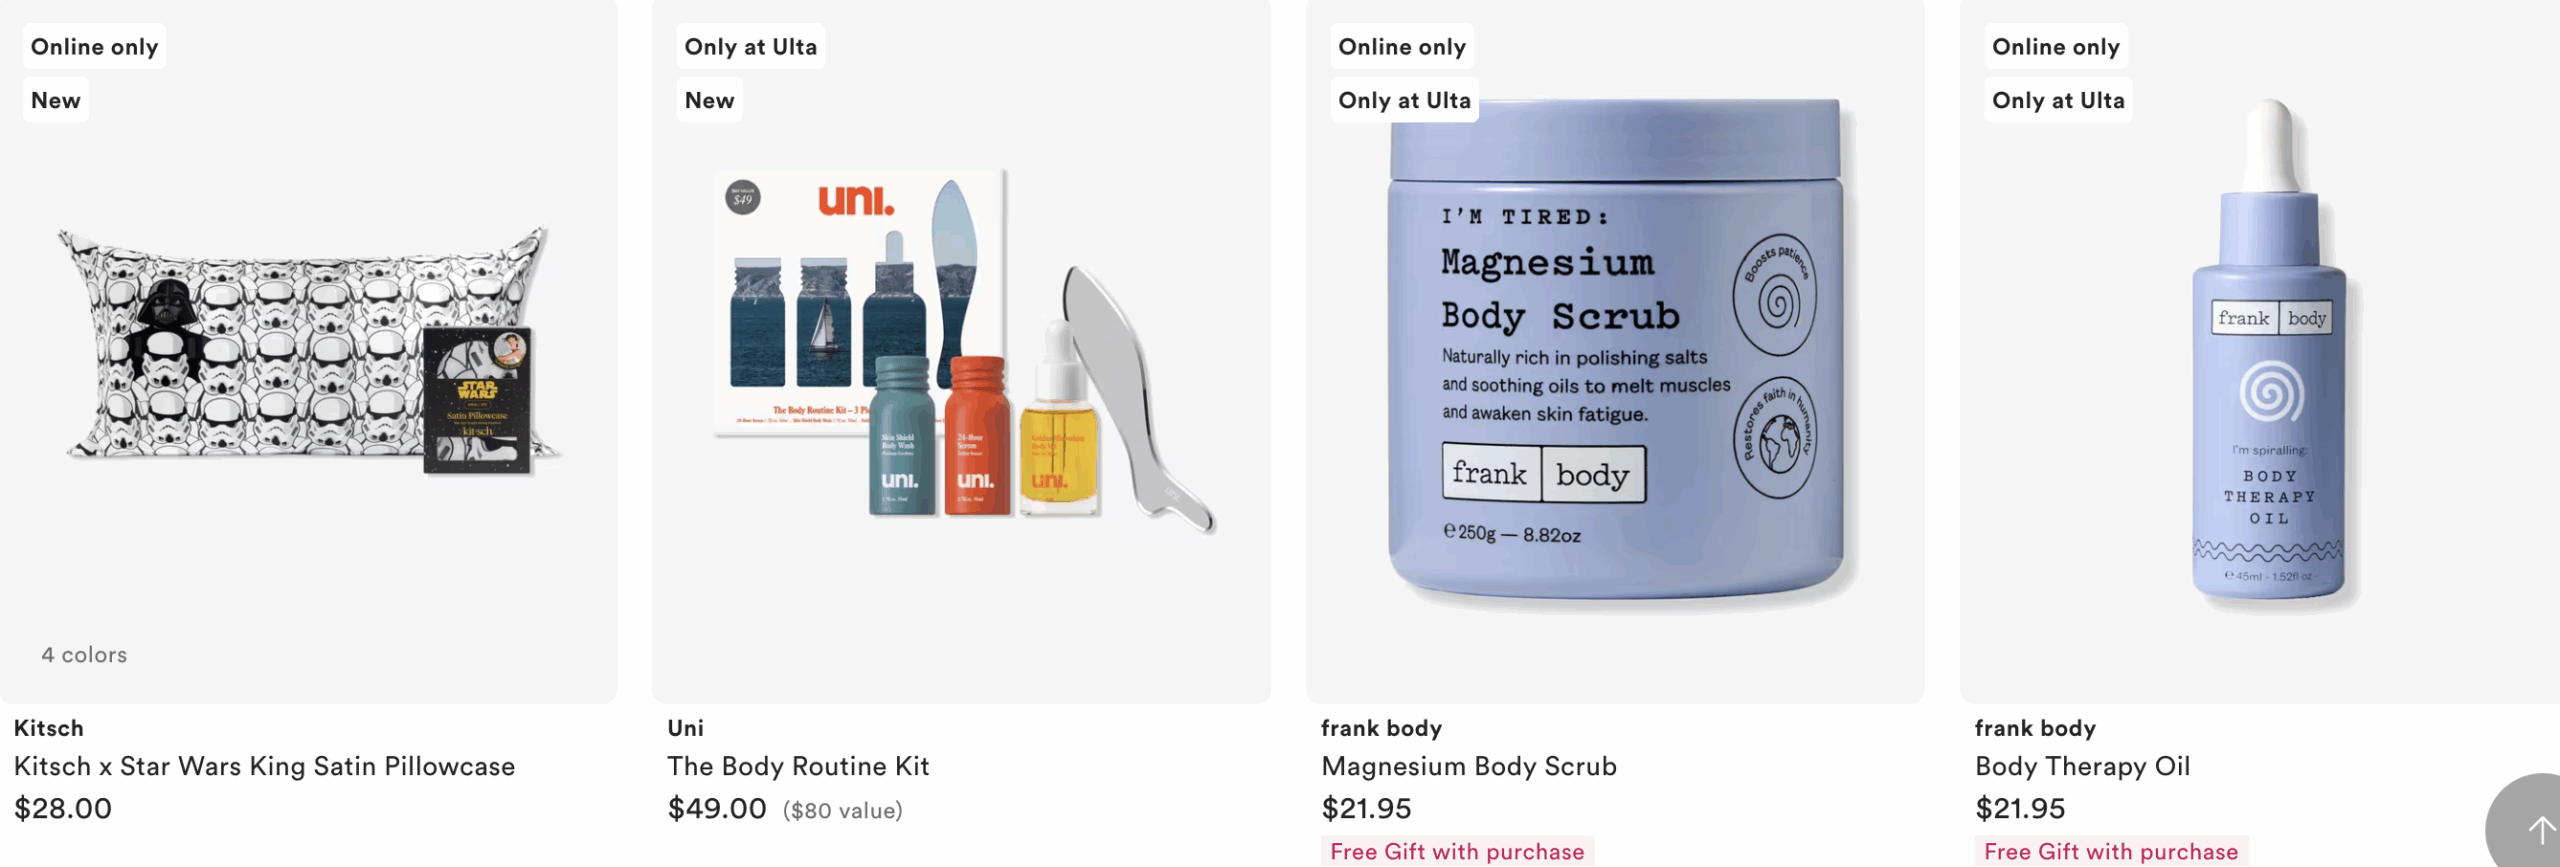
Task: Open the Magnesium Body Scrub title link
Action: click(x=1469, y=766)
